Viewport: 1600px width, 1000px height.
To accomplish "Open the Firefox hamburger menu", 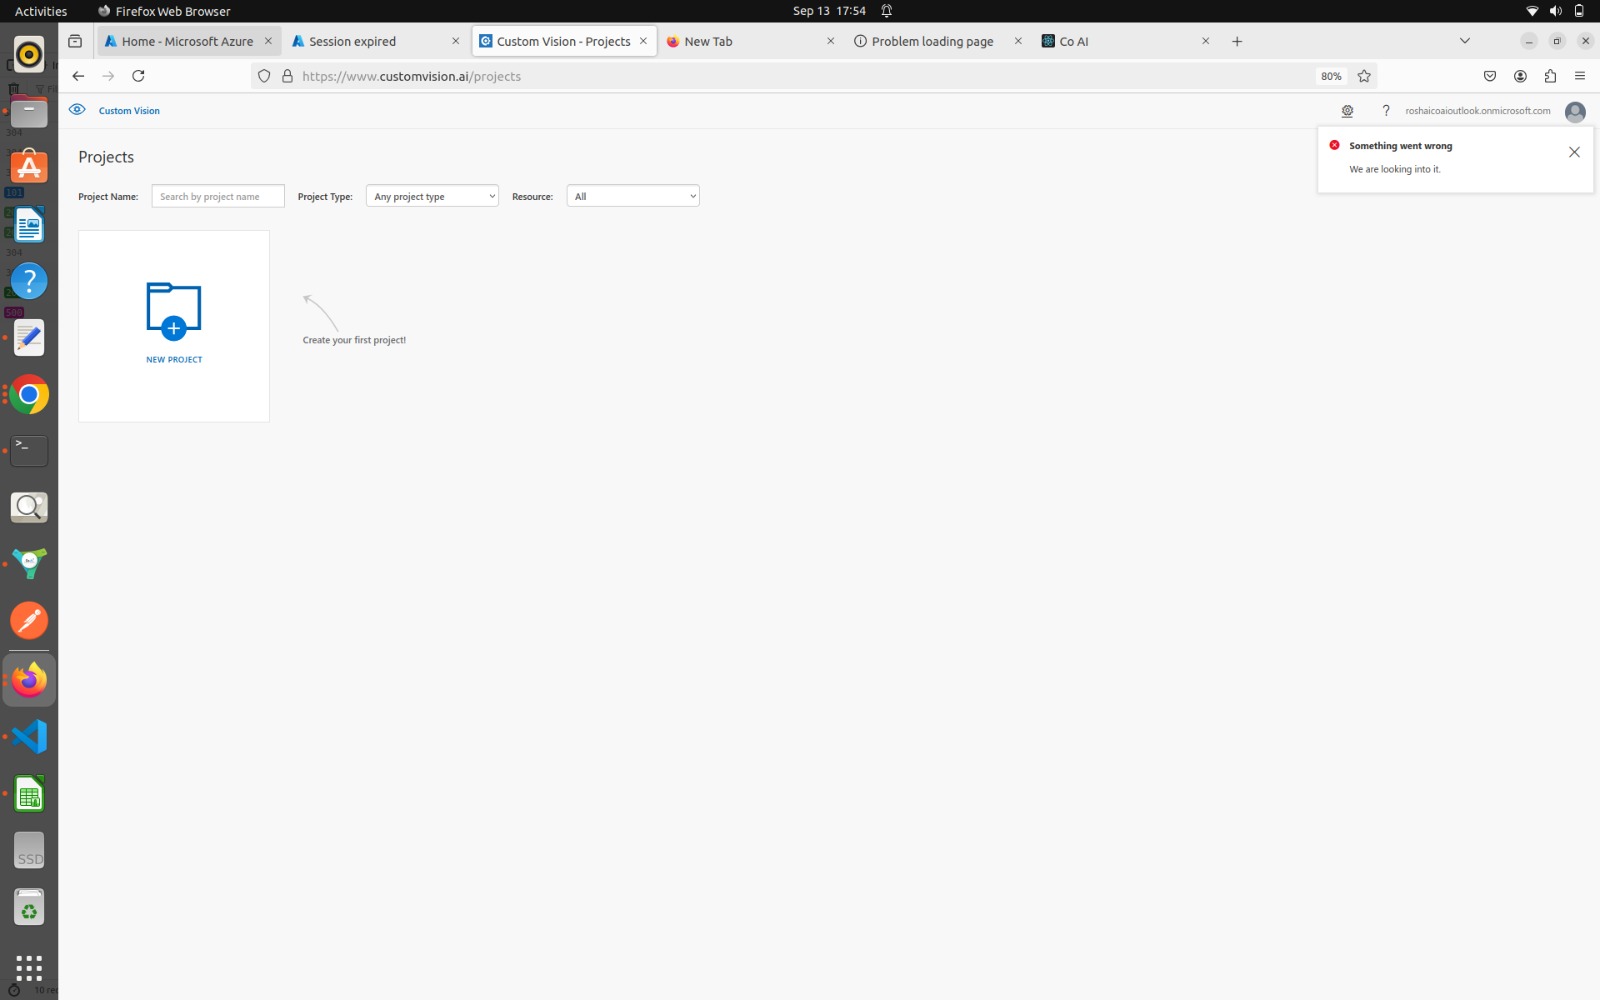I will pos(1580,76).
